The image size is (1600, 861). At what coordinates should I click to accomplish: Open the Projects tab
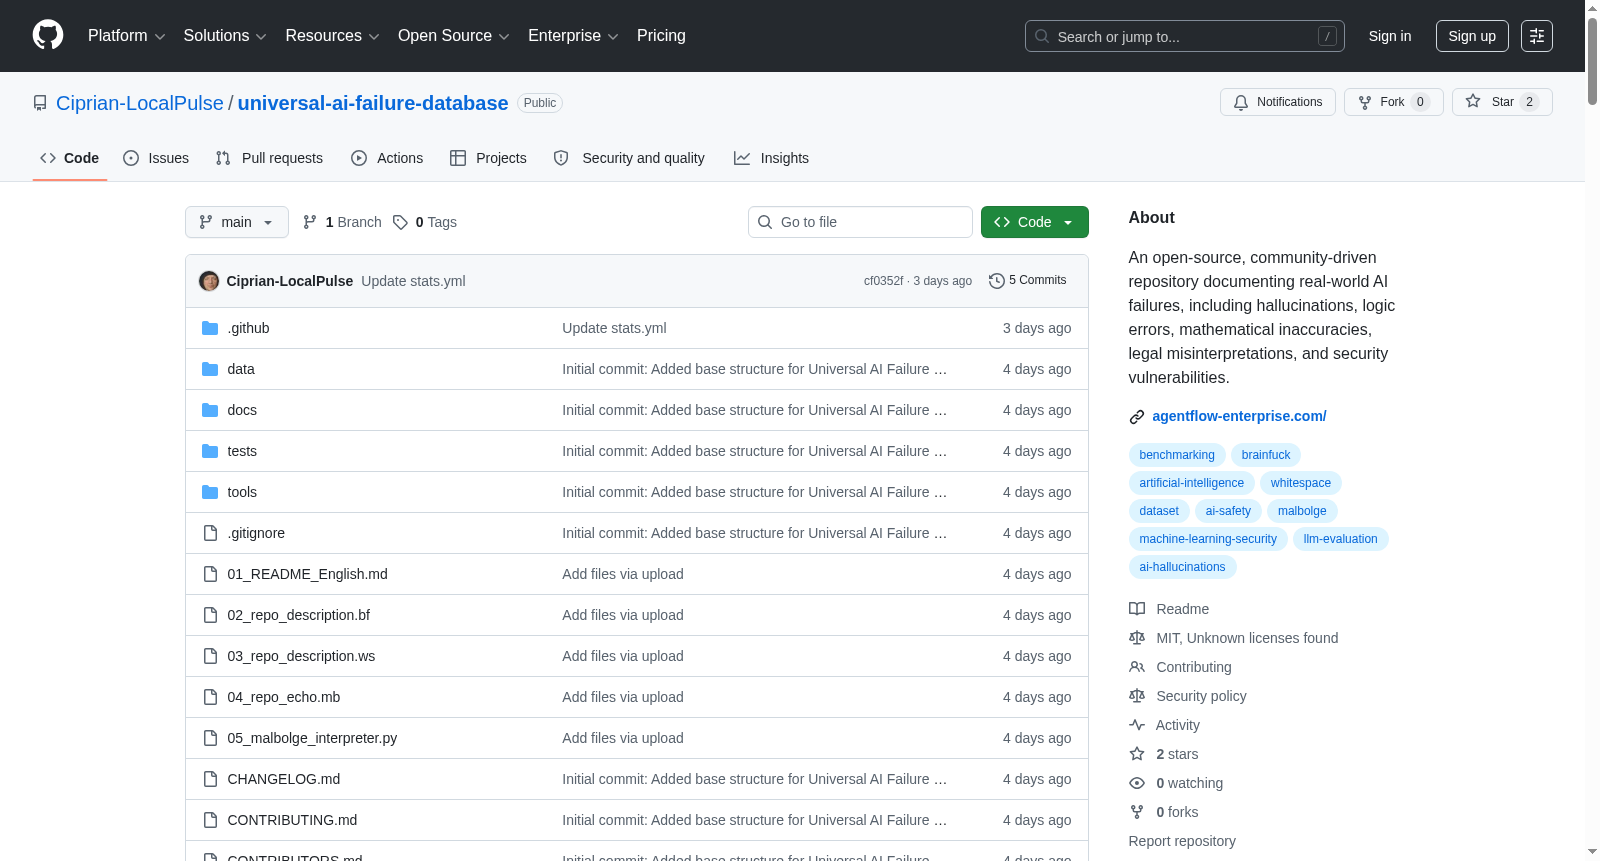point(488,158)
